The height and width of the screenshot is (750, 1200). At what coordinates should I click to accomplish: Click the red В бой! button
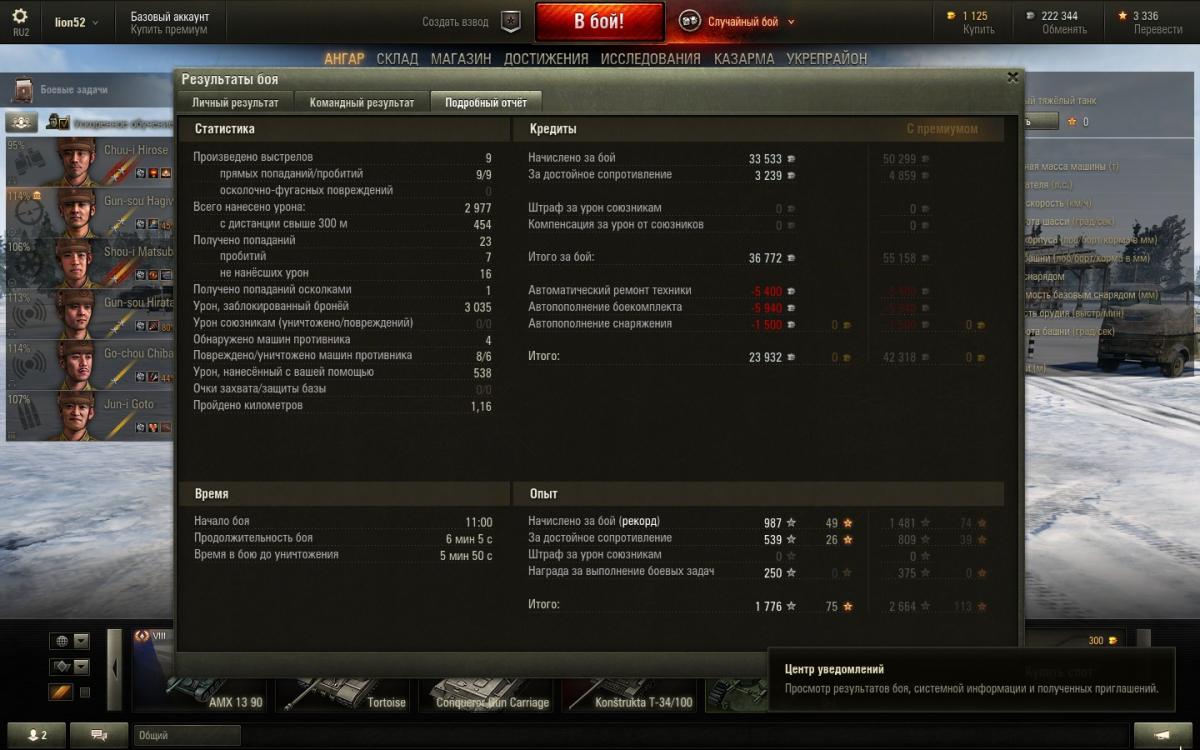pyautogui.click(x=600, y=22)
